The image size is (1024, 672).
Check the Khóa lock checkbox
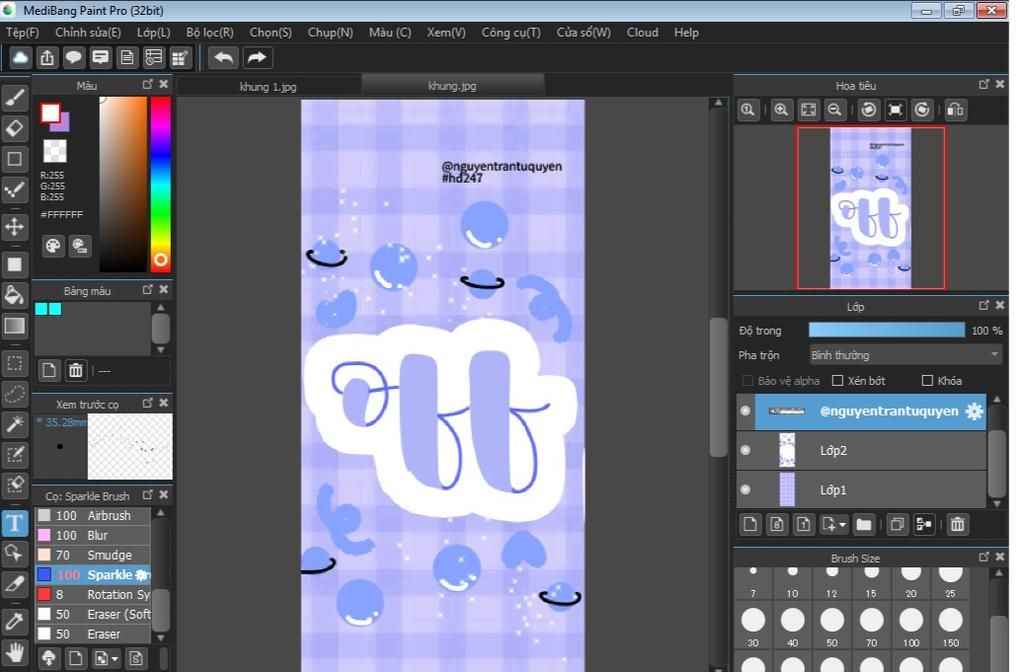[x=927, y=381]
